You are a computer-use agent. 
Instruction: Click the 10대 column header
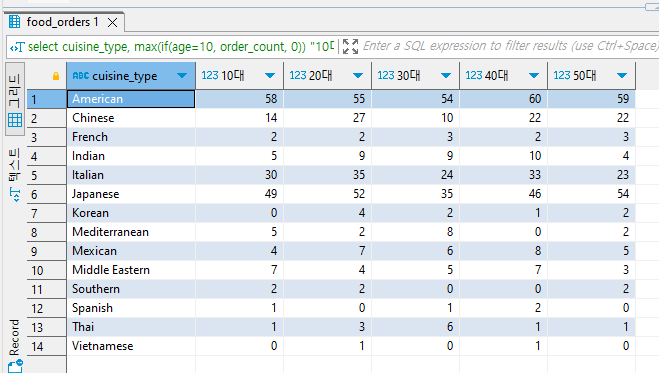coord(240,76)
